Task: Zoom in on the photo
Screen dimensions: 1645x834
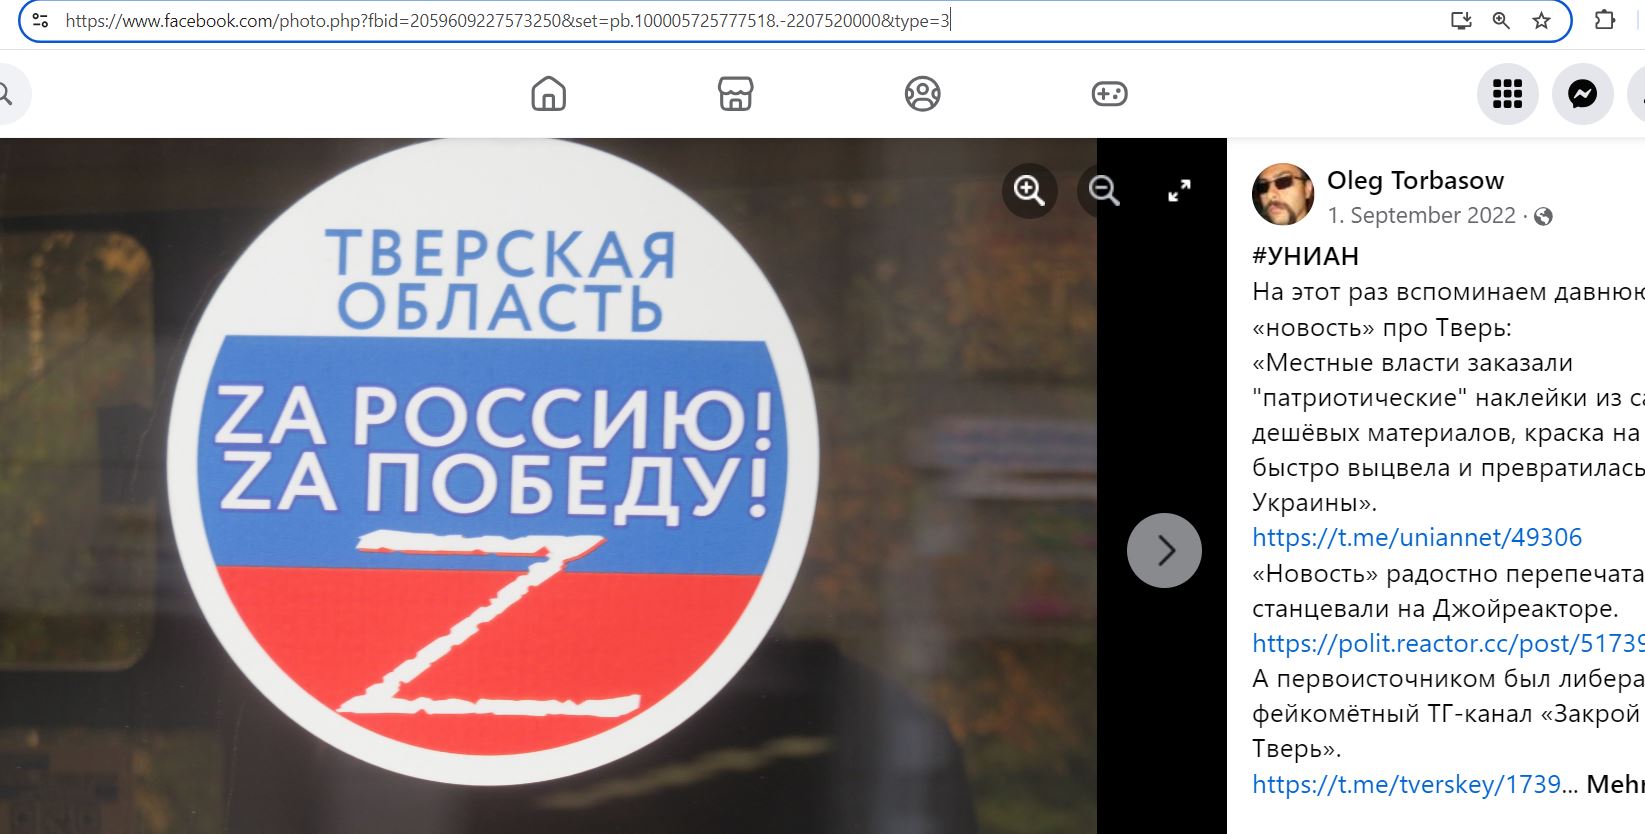Action: (x=1029, y=190)
